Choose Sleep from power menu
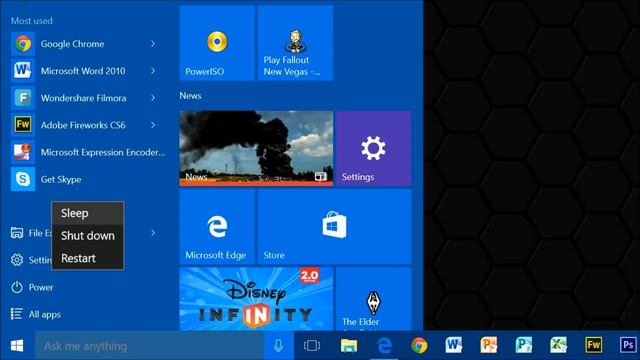Viewport: 640px width, 360px height. [88, 213]
